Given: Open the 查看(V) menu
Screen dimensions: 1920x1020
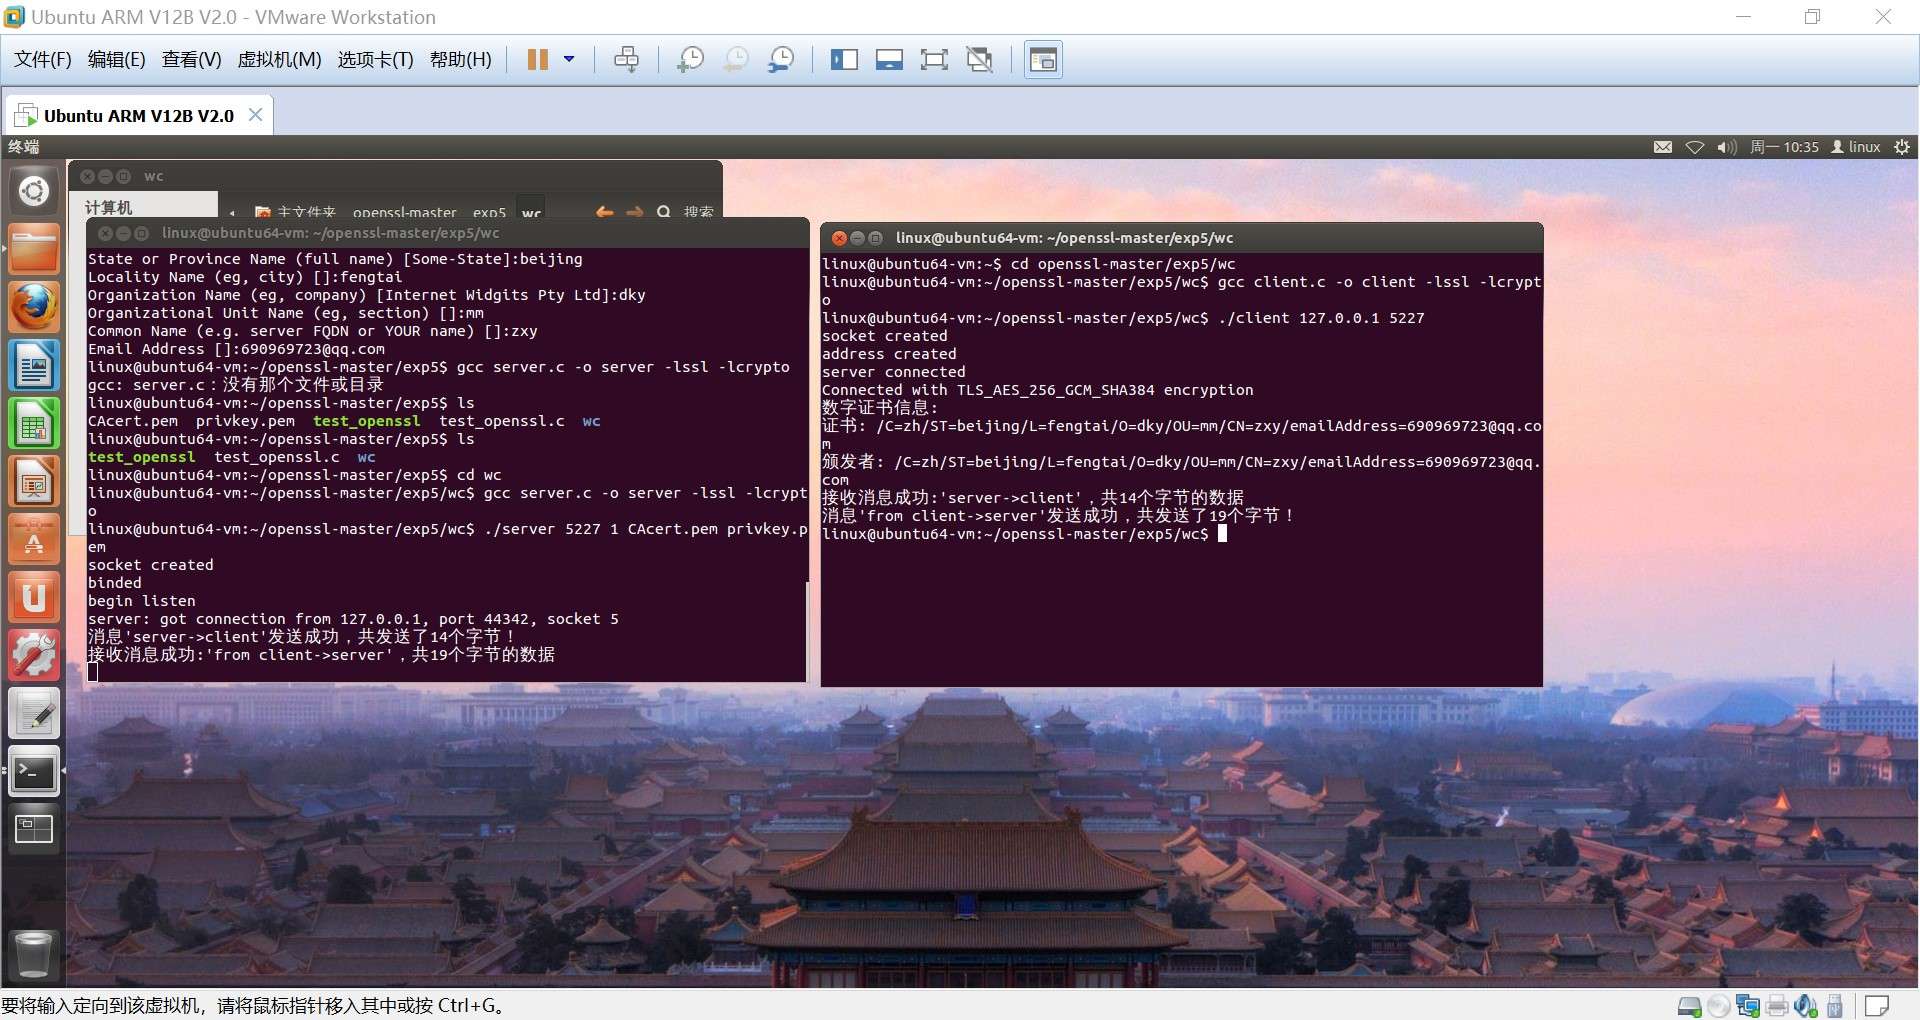Looking at the screenshot, I should tap(191, 60).
